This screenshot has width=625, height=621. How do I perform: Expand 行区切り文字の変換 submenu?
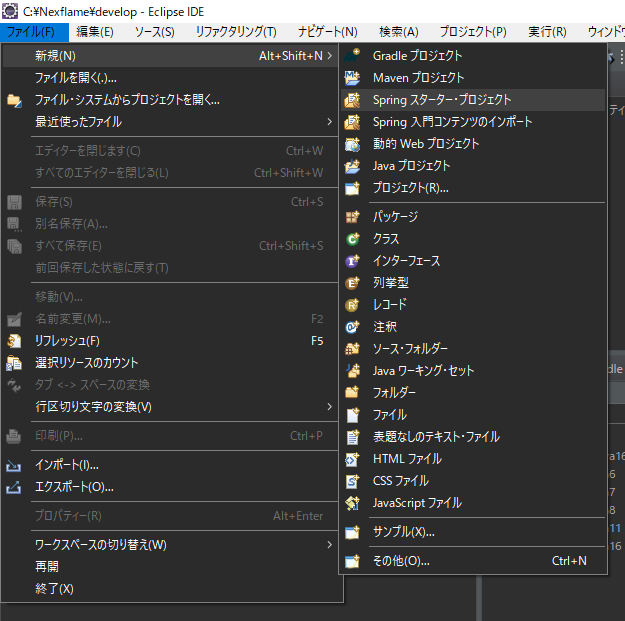point(330,407)
